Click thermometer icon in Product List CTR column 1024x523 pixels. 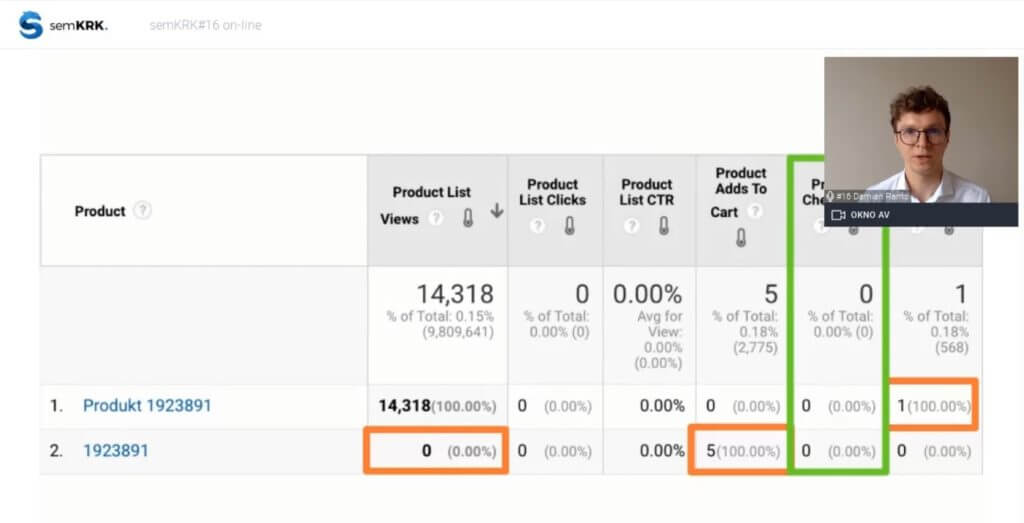click(663, 226)
